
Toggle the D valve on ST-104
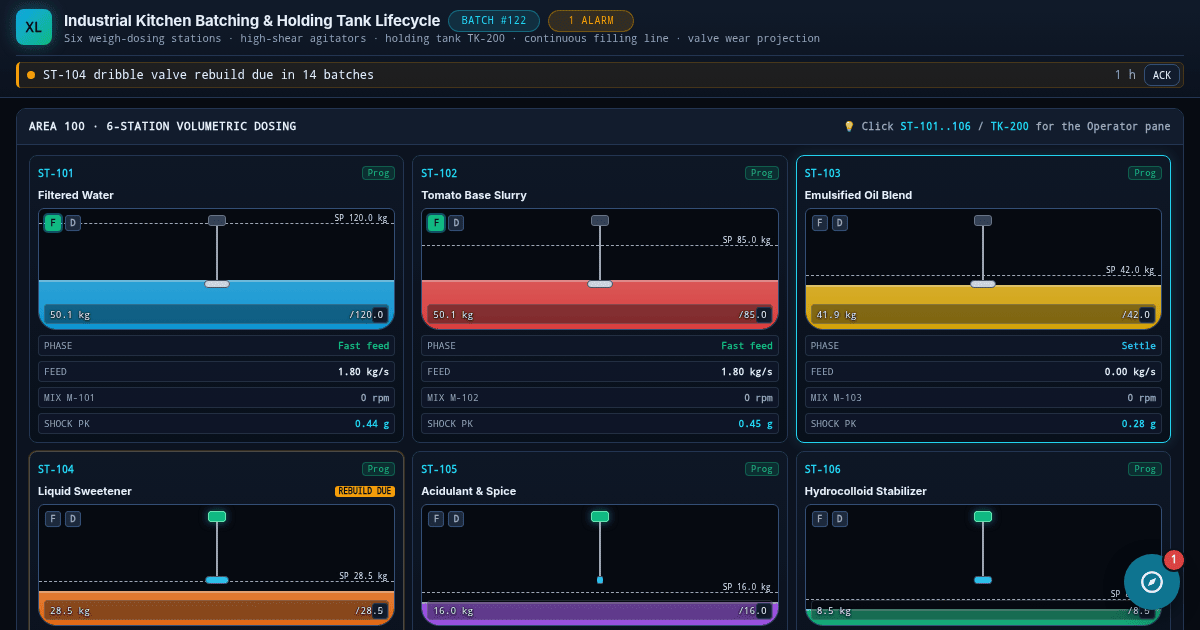[73, 519]
